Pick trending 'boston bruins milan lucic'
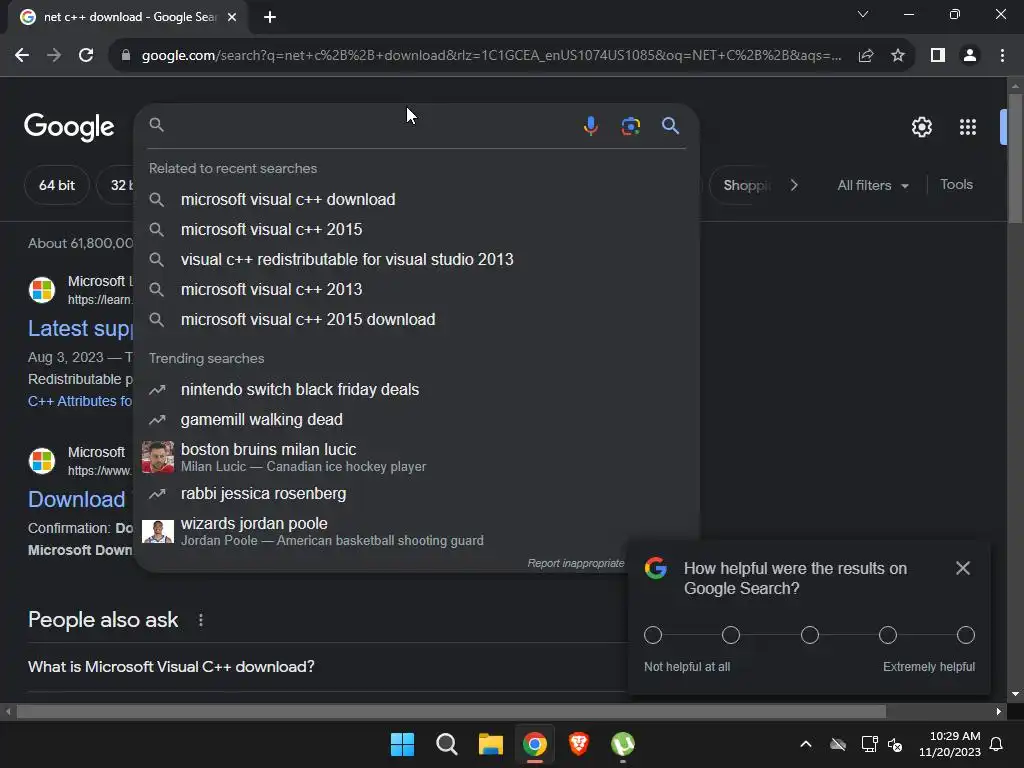Viewport: 1024px width, 768px height. tap(417, 457)
